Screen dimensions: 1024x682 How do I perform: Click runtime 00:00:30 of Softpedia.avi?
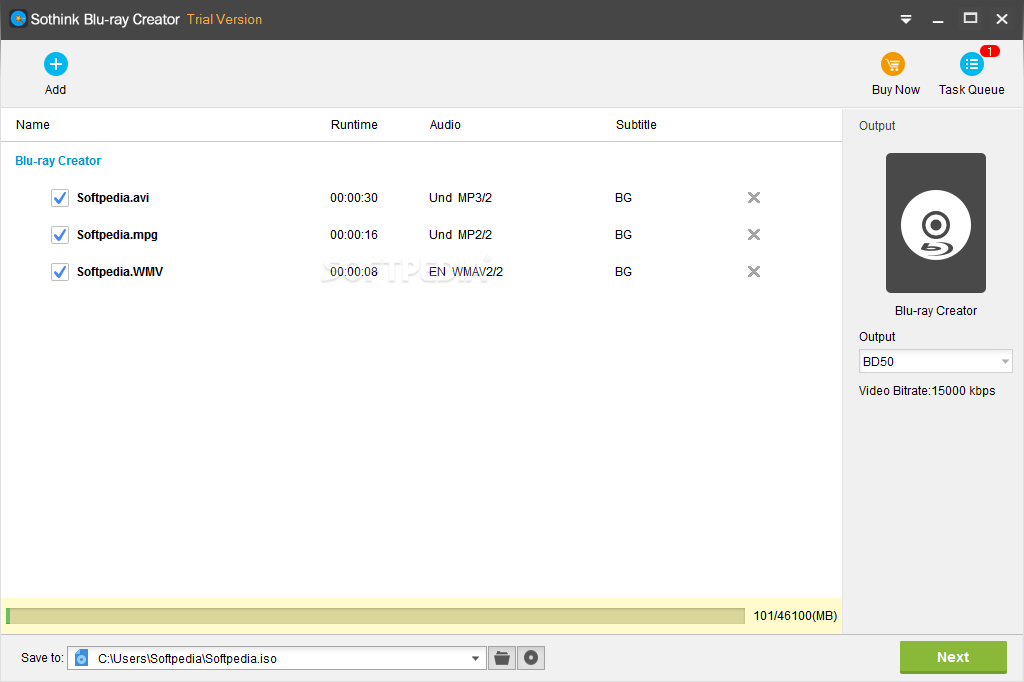[x=354, y=198]
